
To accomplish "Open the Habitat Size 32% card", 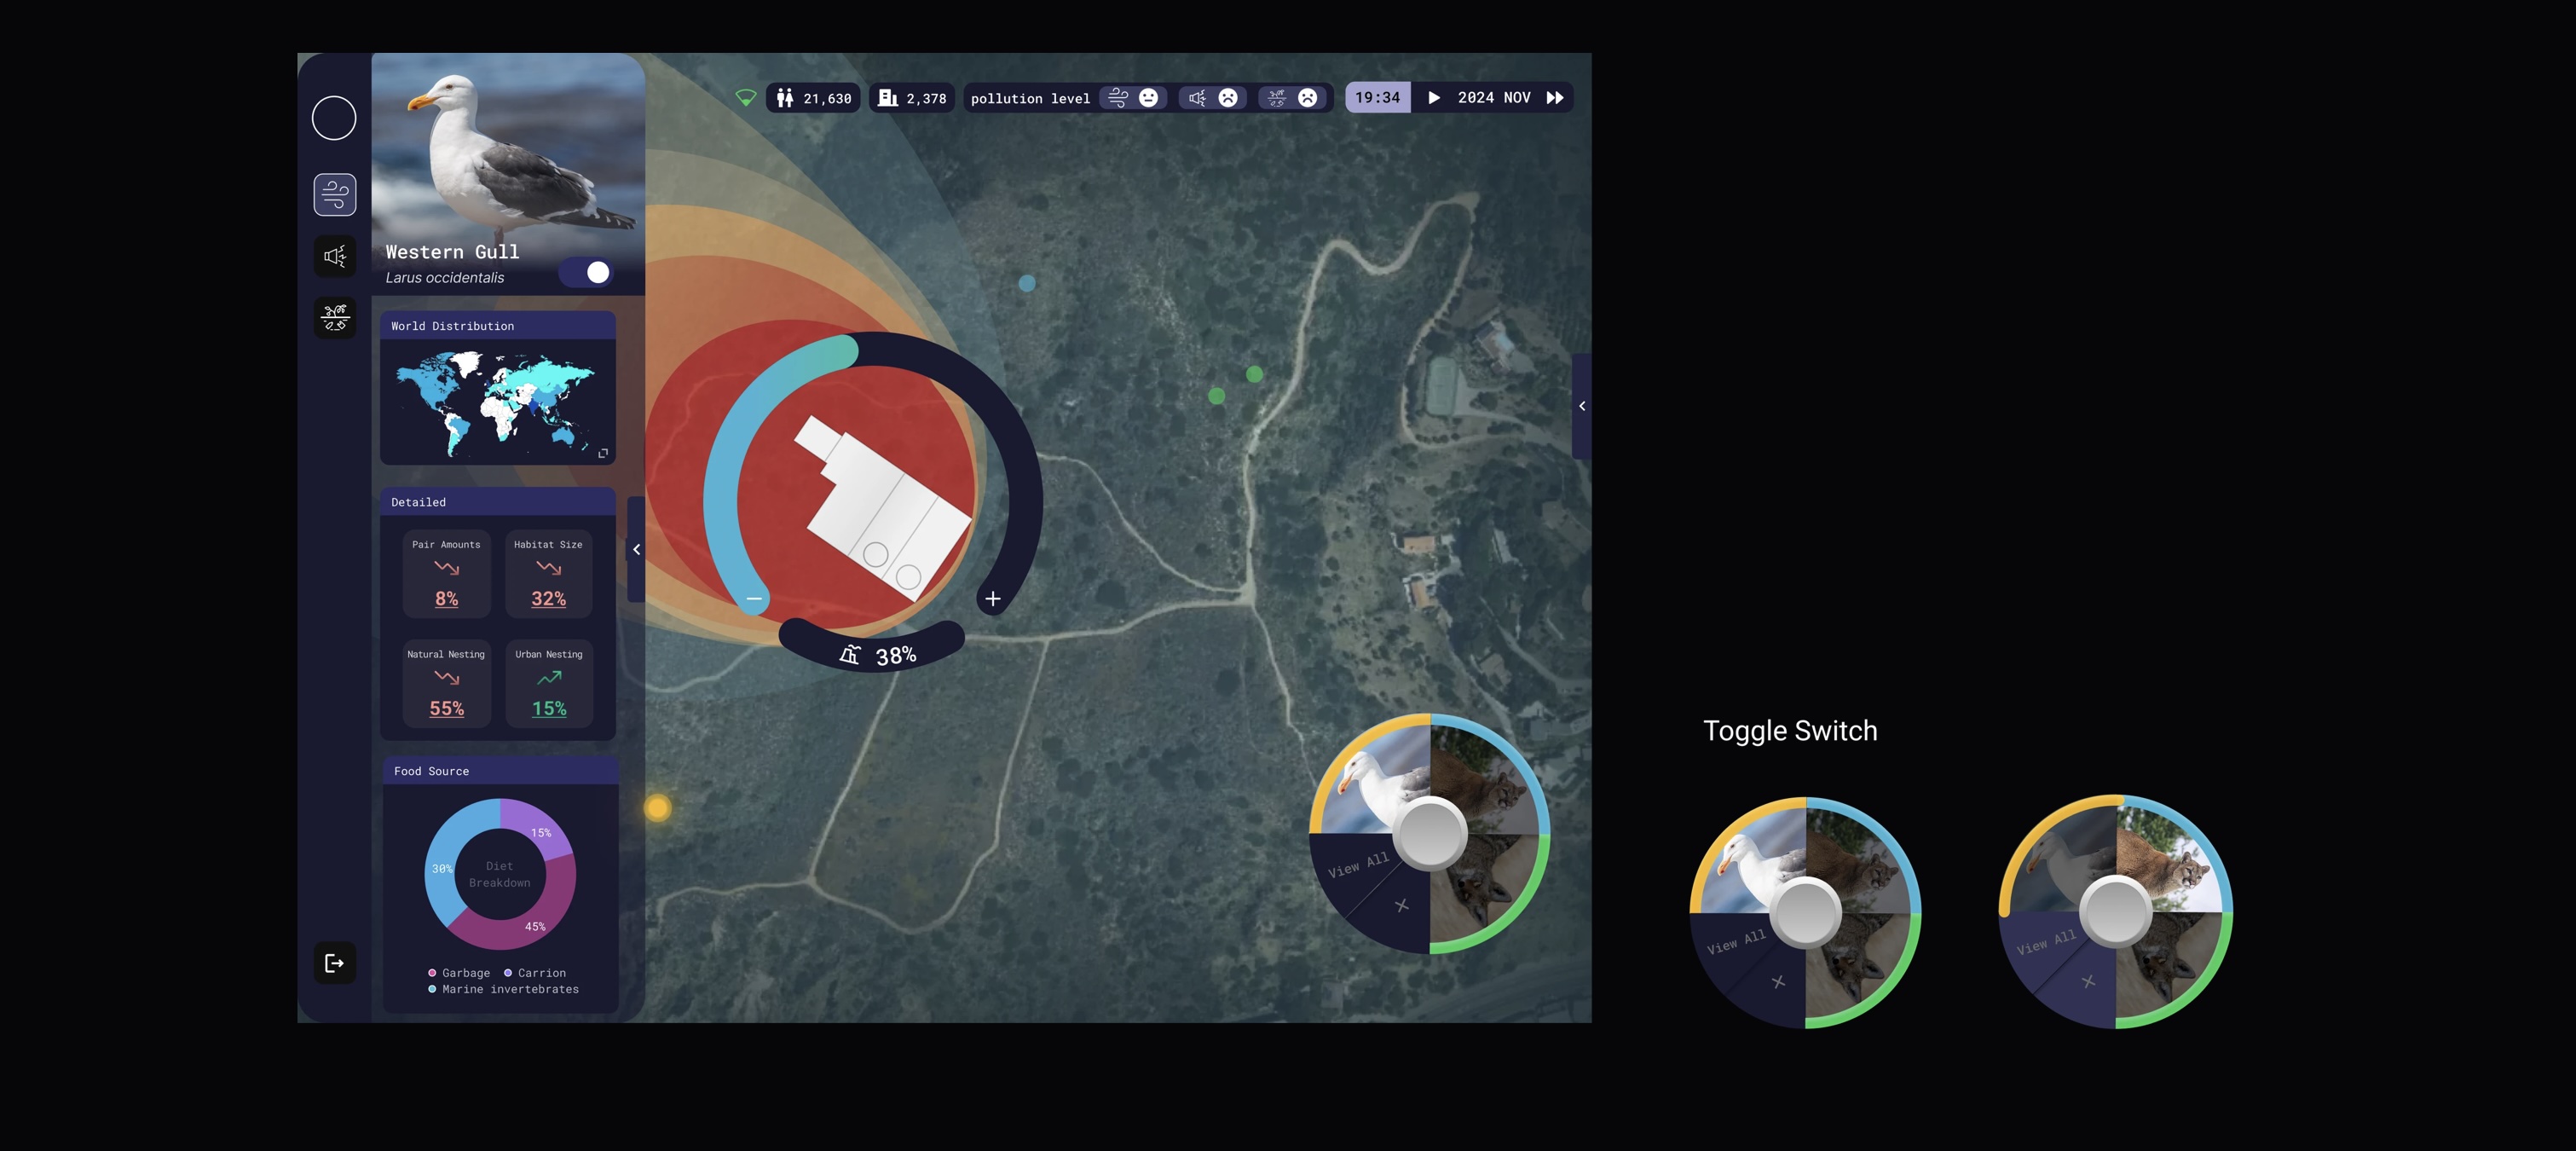I will coord(548,574).
